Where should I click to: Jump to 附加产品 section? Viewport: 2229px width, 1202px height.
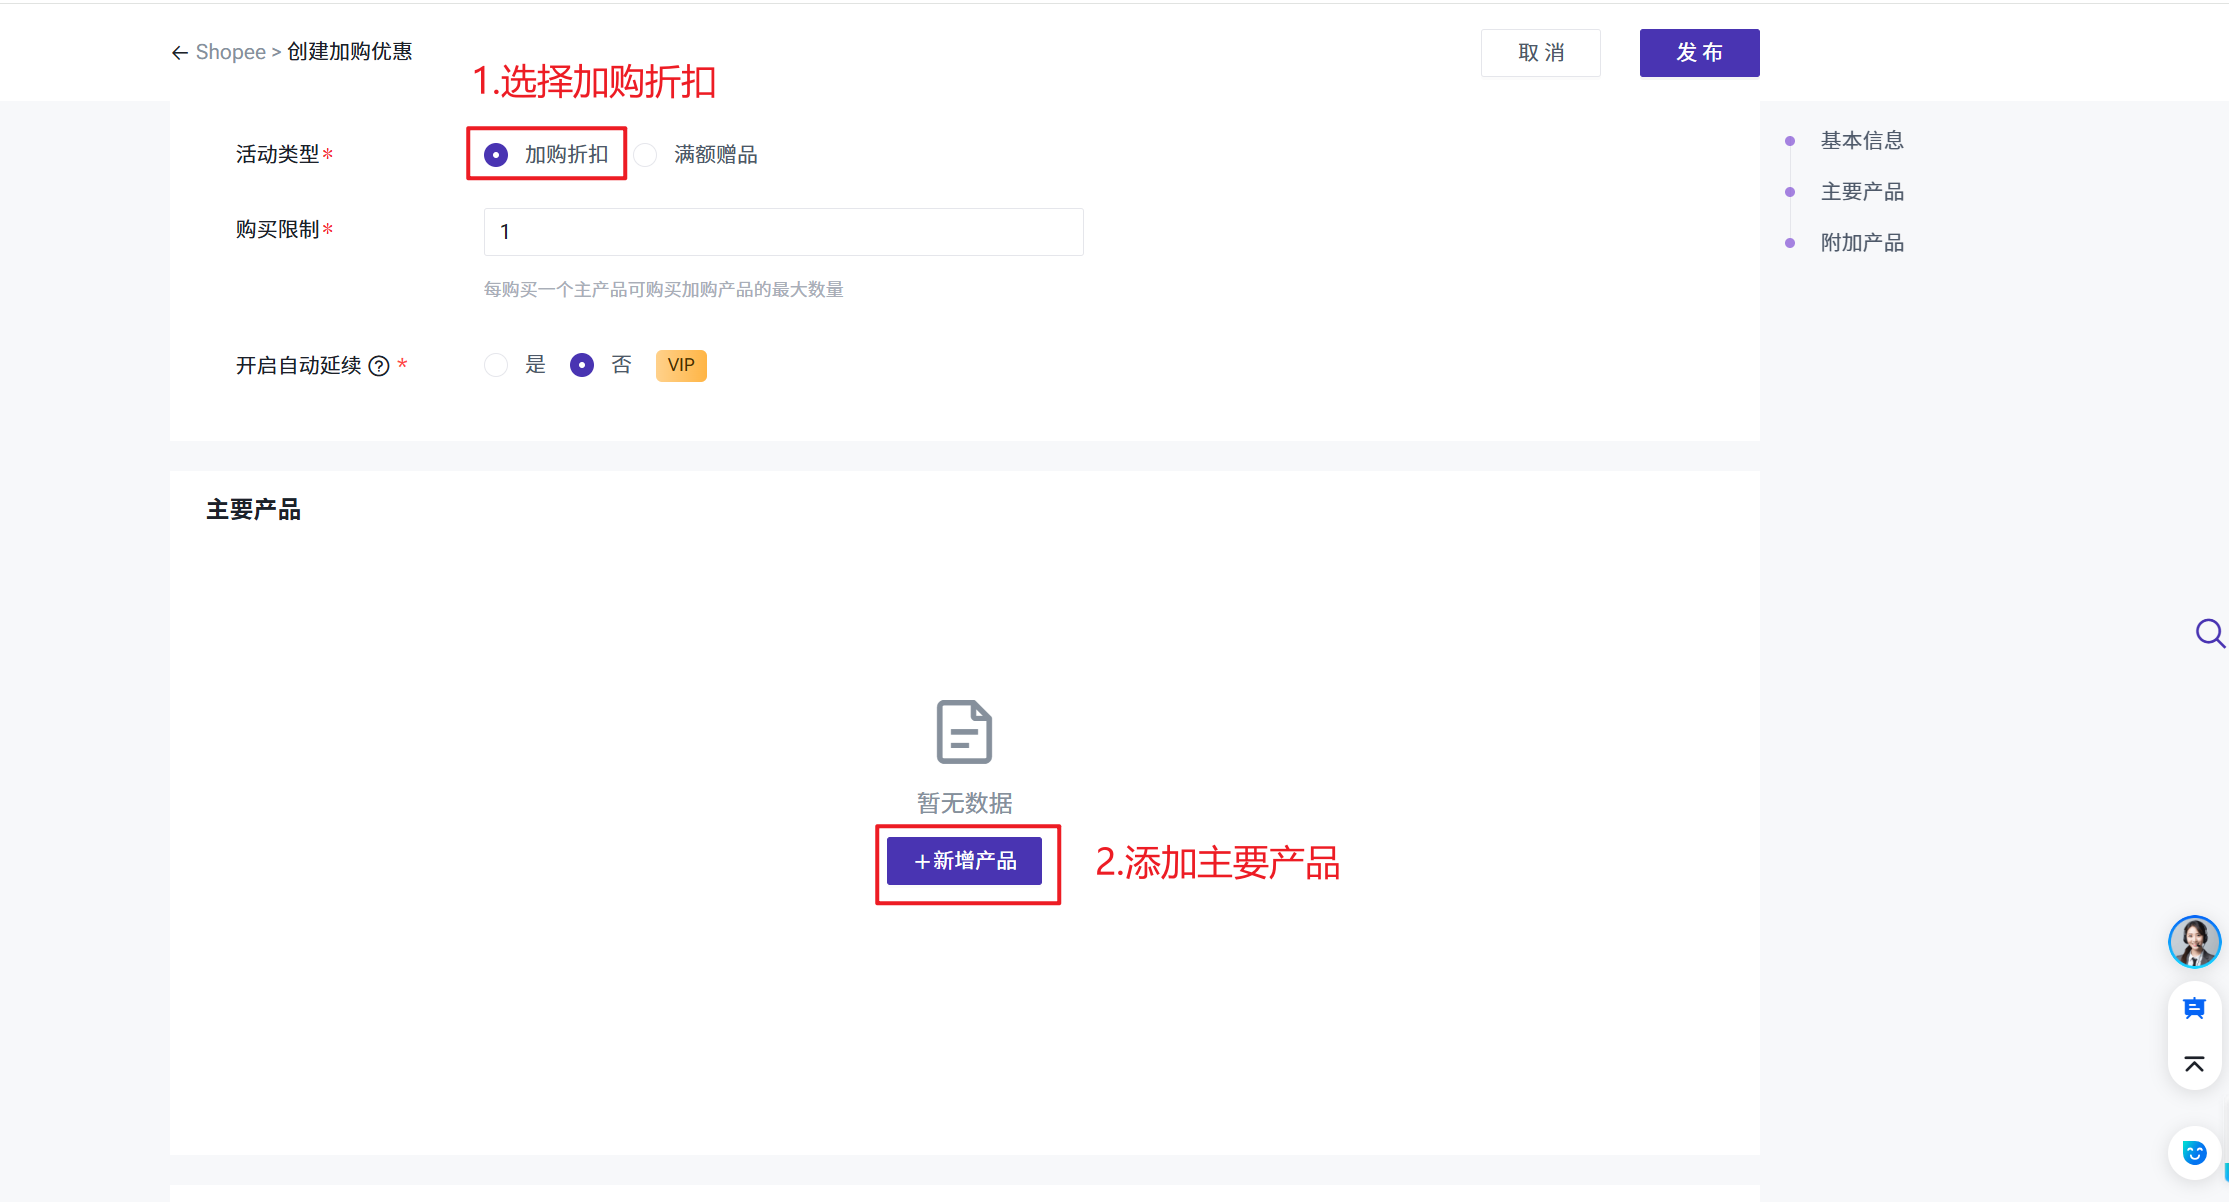[1861, 243]
